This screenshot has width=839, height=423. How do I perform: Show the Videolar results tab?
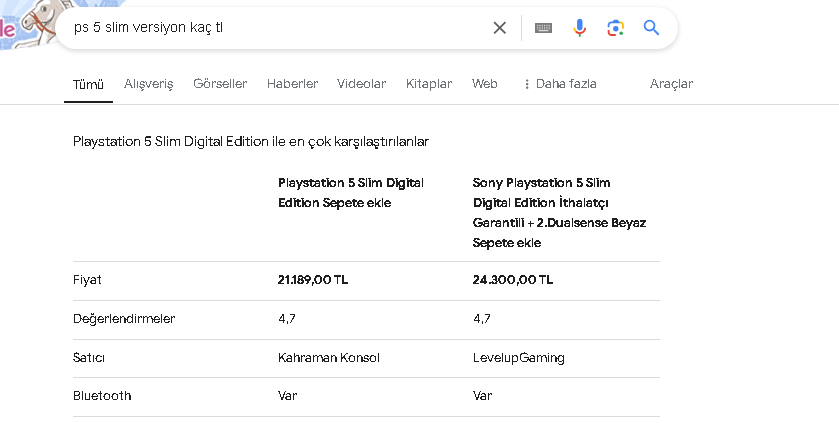(361, 84)
